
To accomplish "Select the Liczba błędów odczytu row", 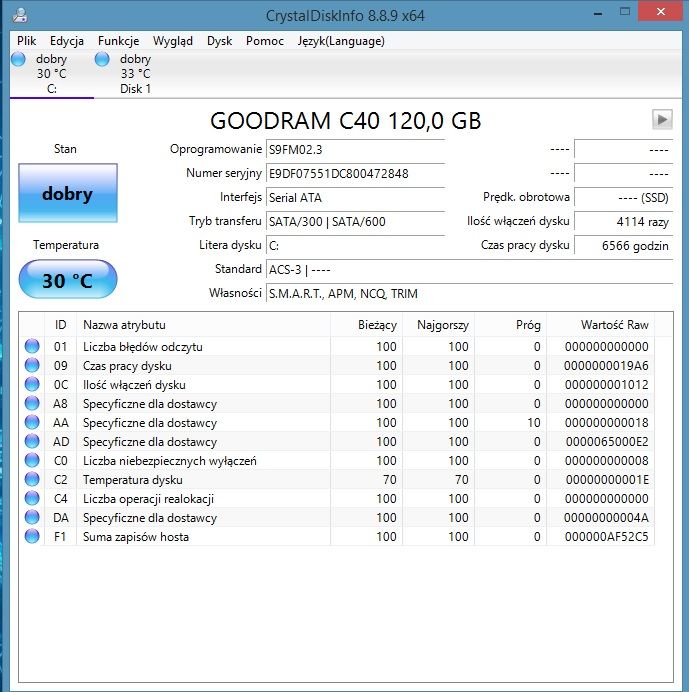I will click(337, 346).
